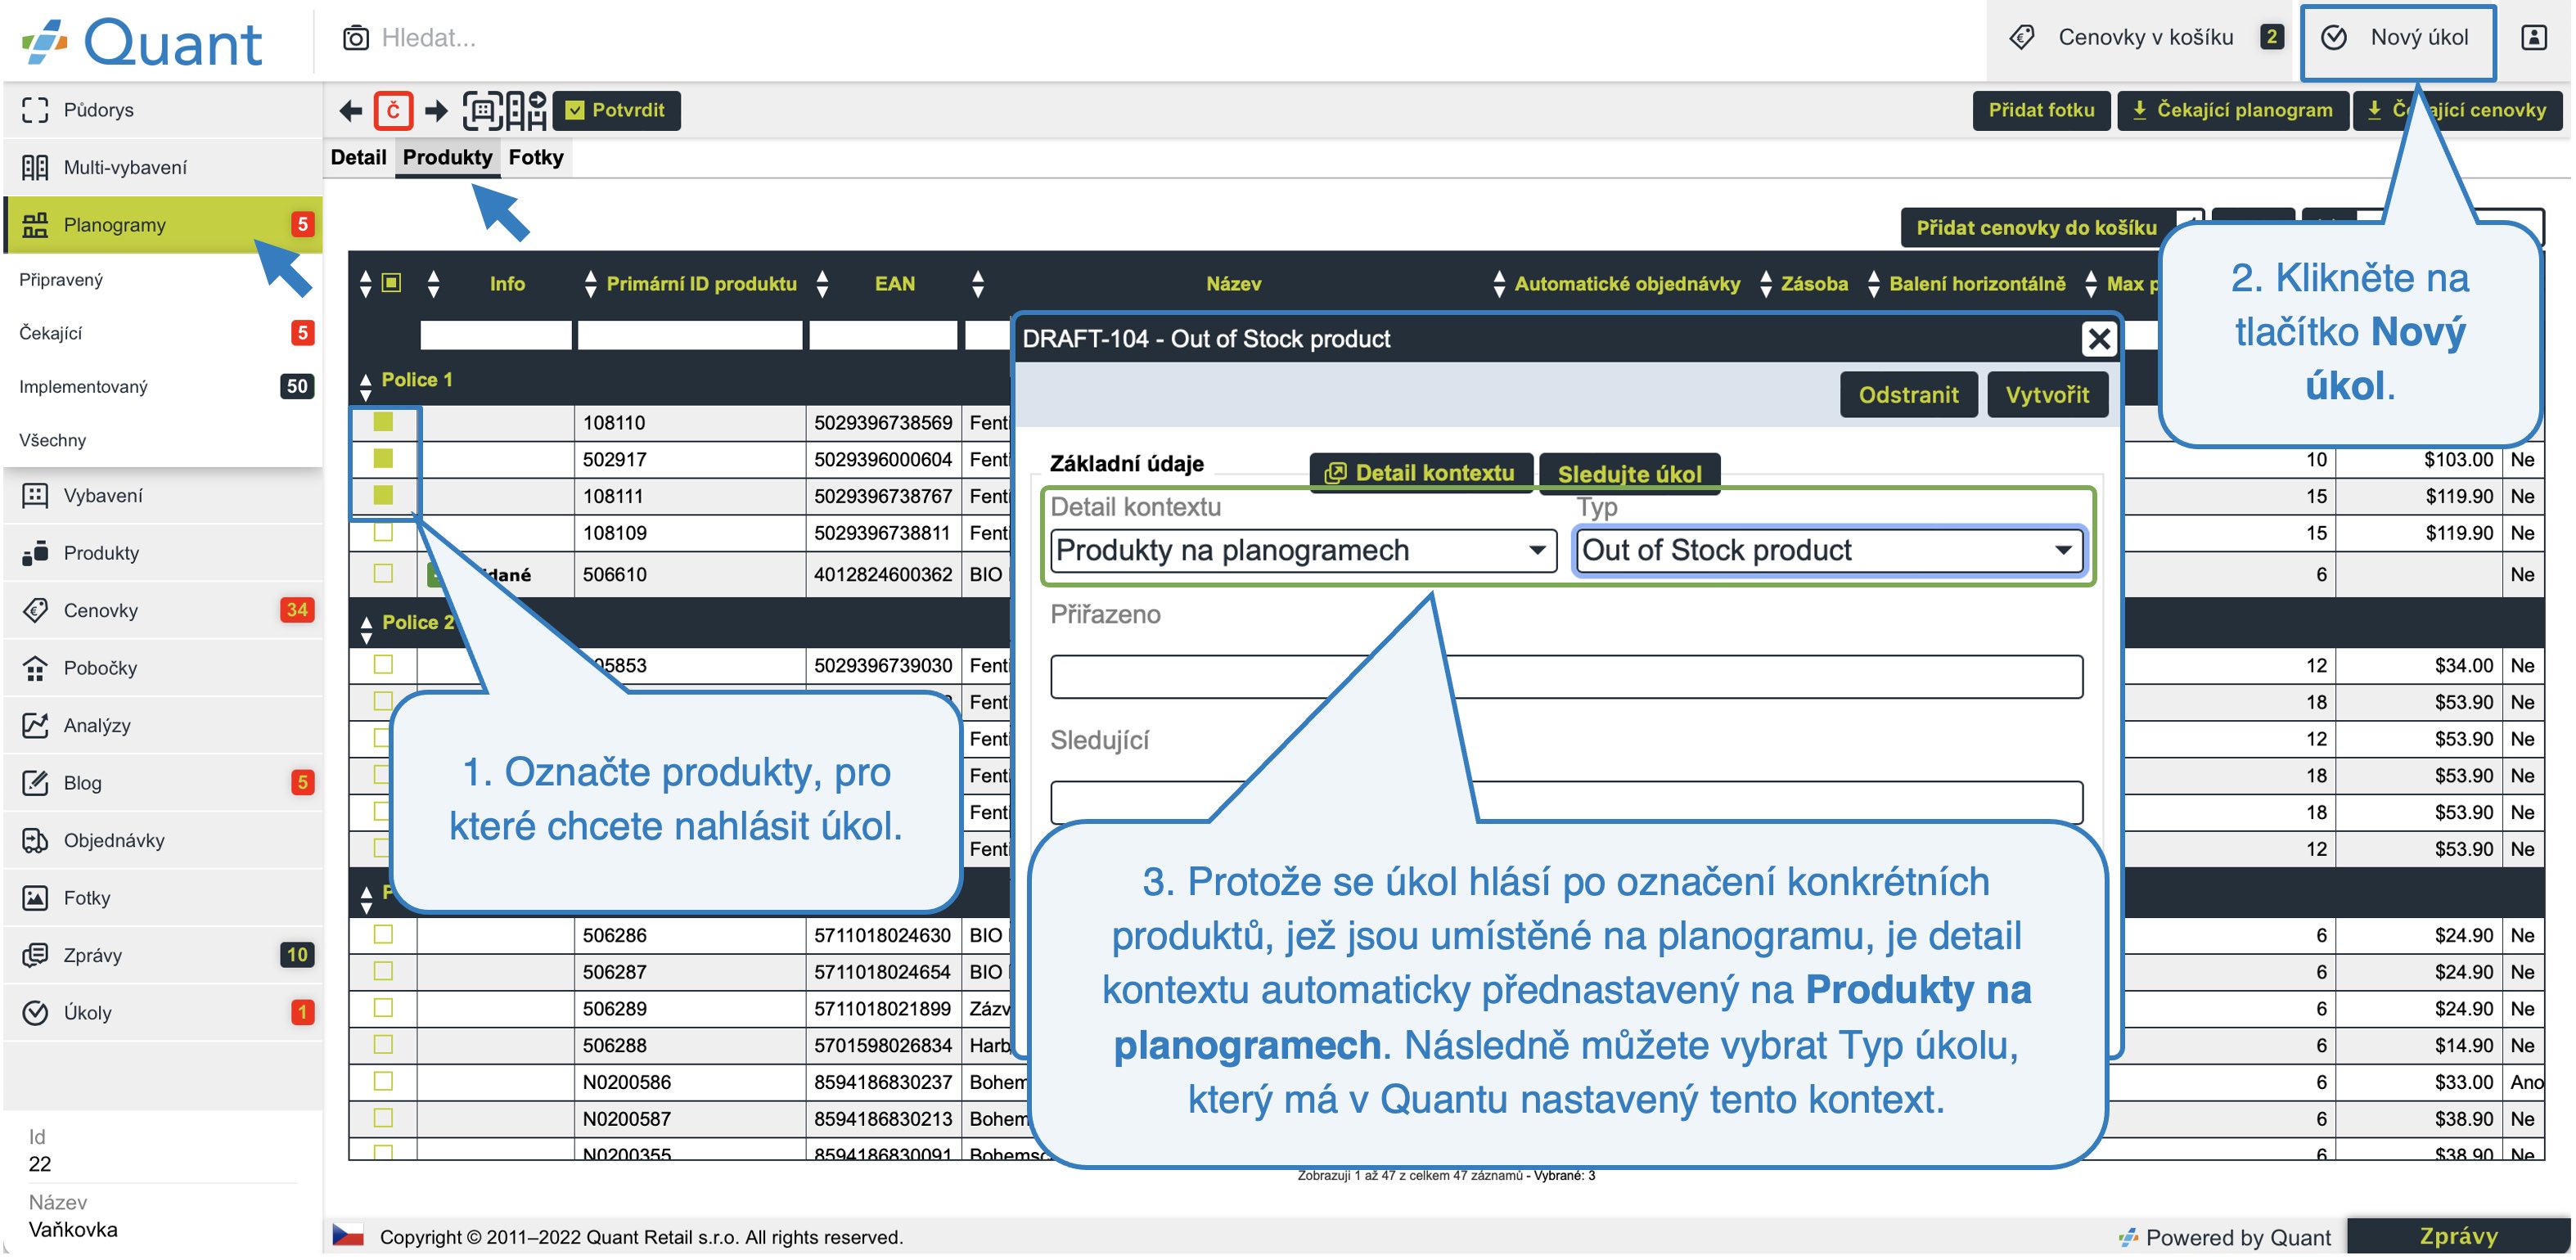The width and height of the screenshot is (2576, 1260).
Task: Check product 506286 checkbox
Action: pos(383,935)
